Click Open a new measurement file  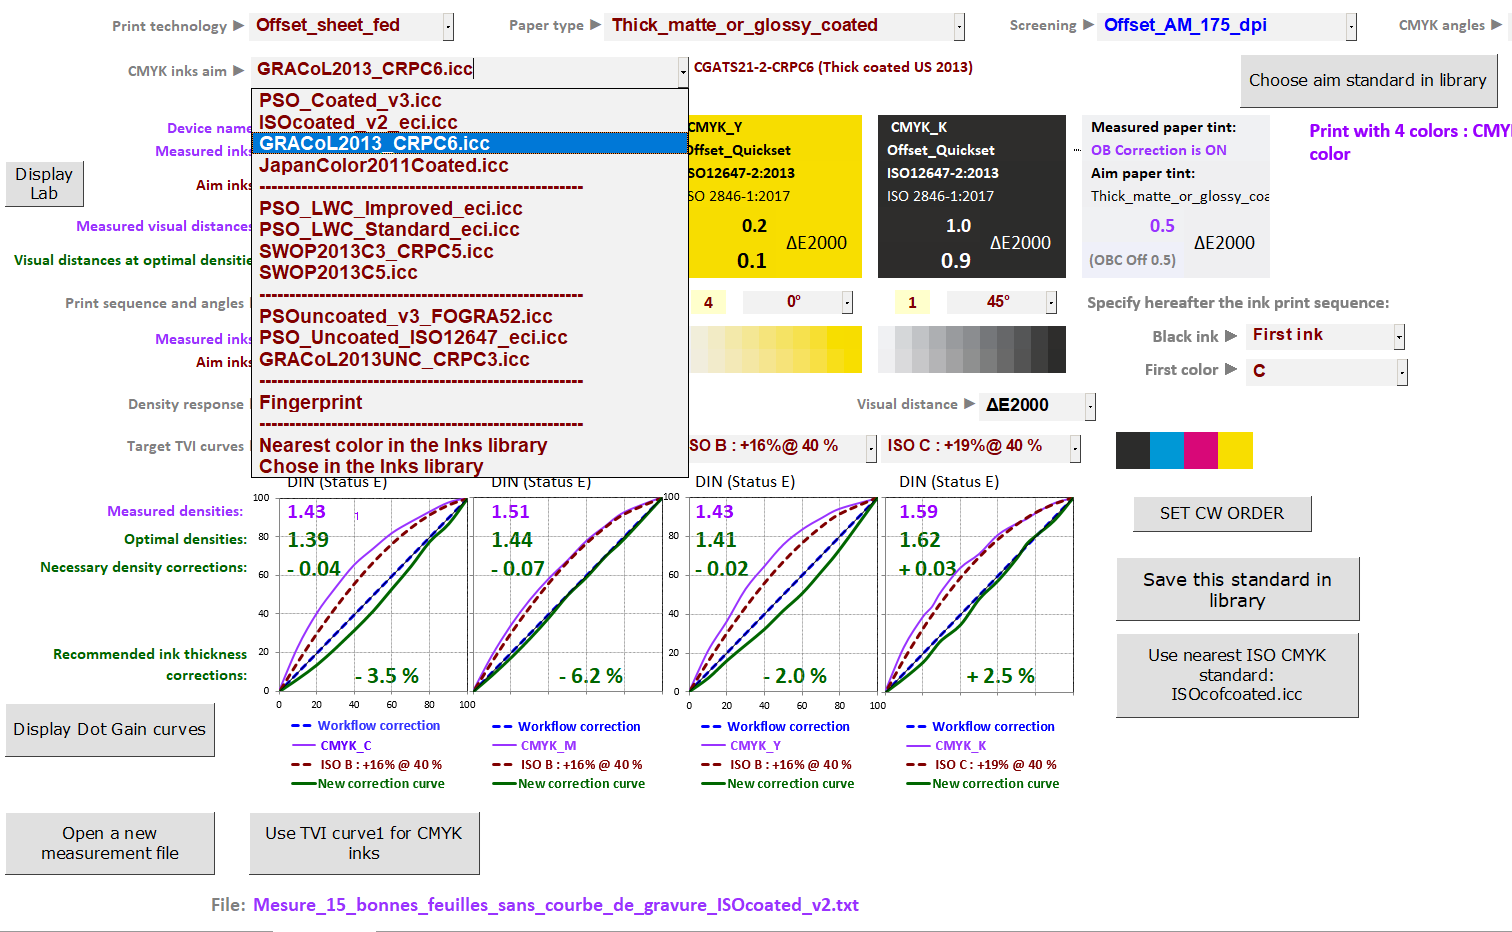click(x=110, y=843)
